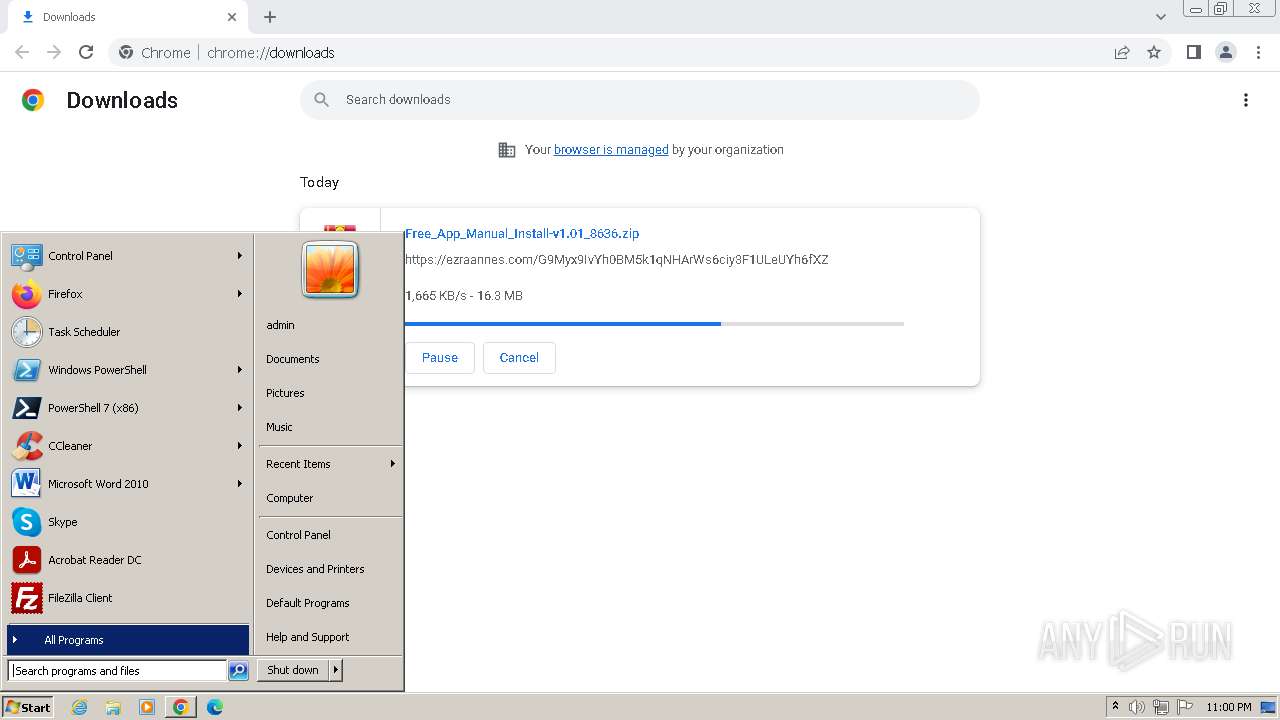Open Free_App_Manual_Install zip file link

[x=521, y=234]
